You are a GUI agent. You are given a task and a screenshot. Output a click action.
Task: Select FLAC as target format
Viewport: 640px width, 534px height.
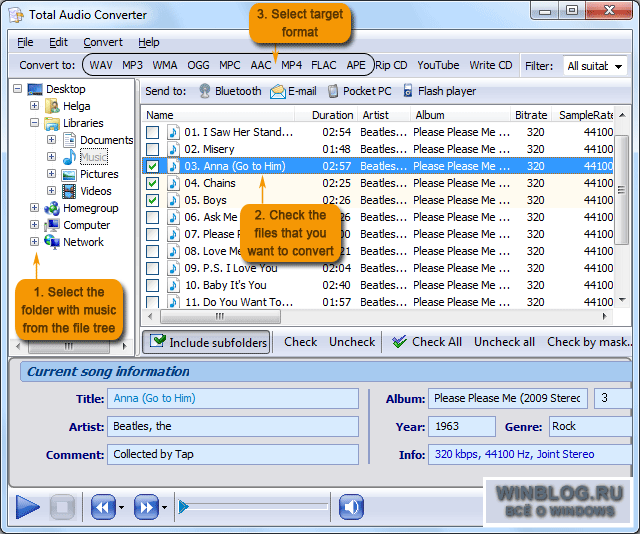[324, 65]
